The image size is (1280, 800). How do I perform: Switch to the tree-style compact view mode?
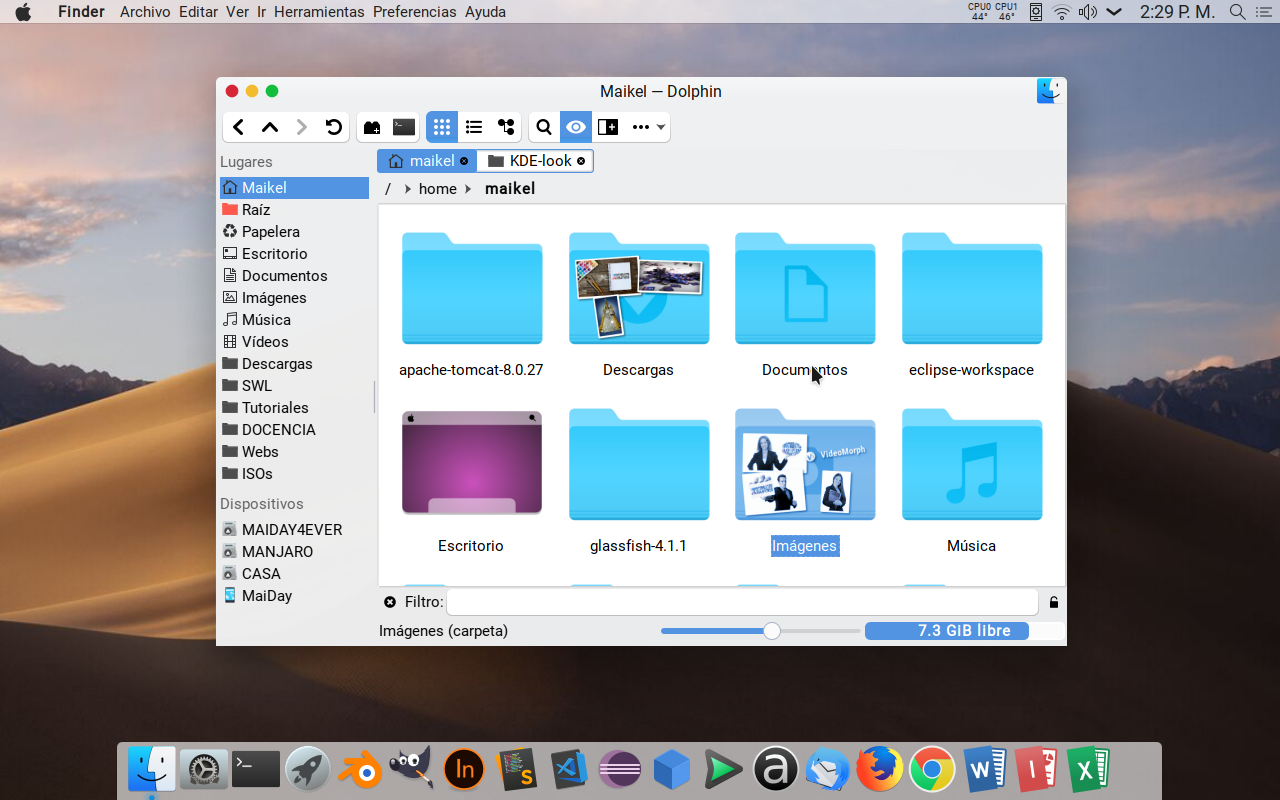(506, 127)
